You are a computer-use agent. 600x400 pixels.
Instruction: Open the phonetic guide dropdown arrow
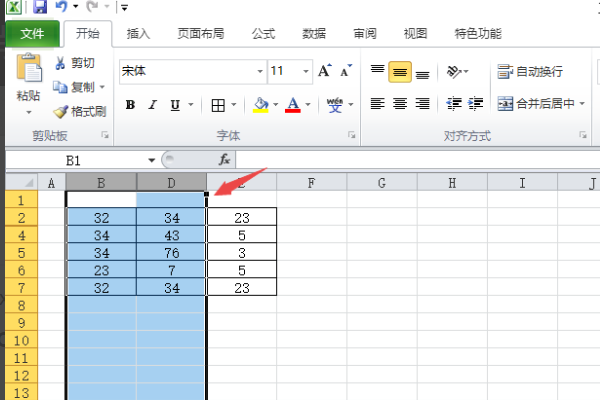click(351, 104)
